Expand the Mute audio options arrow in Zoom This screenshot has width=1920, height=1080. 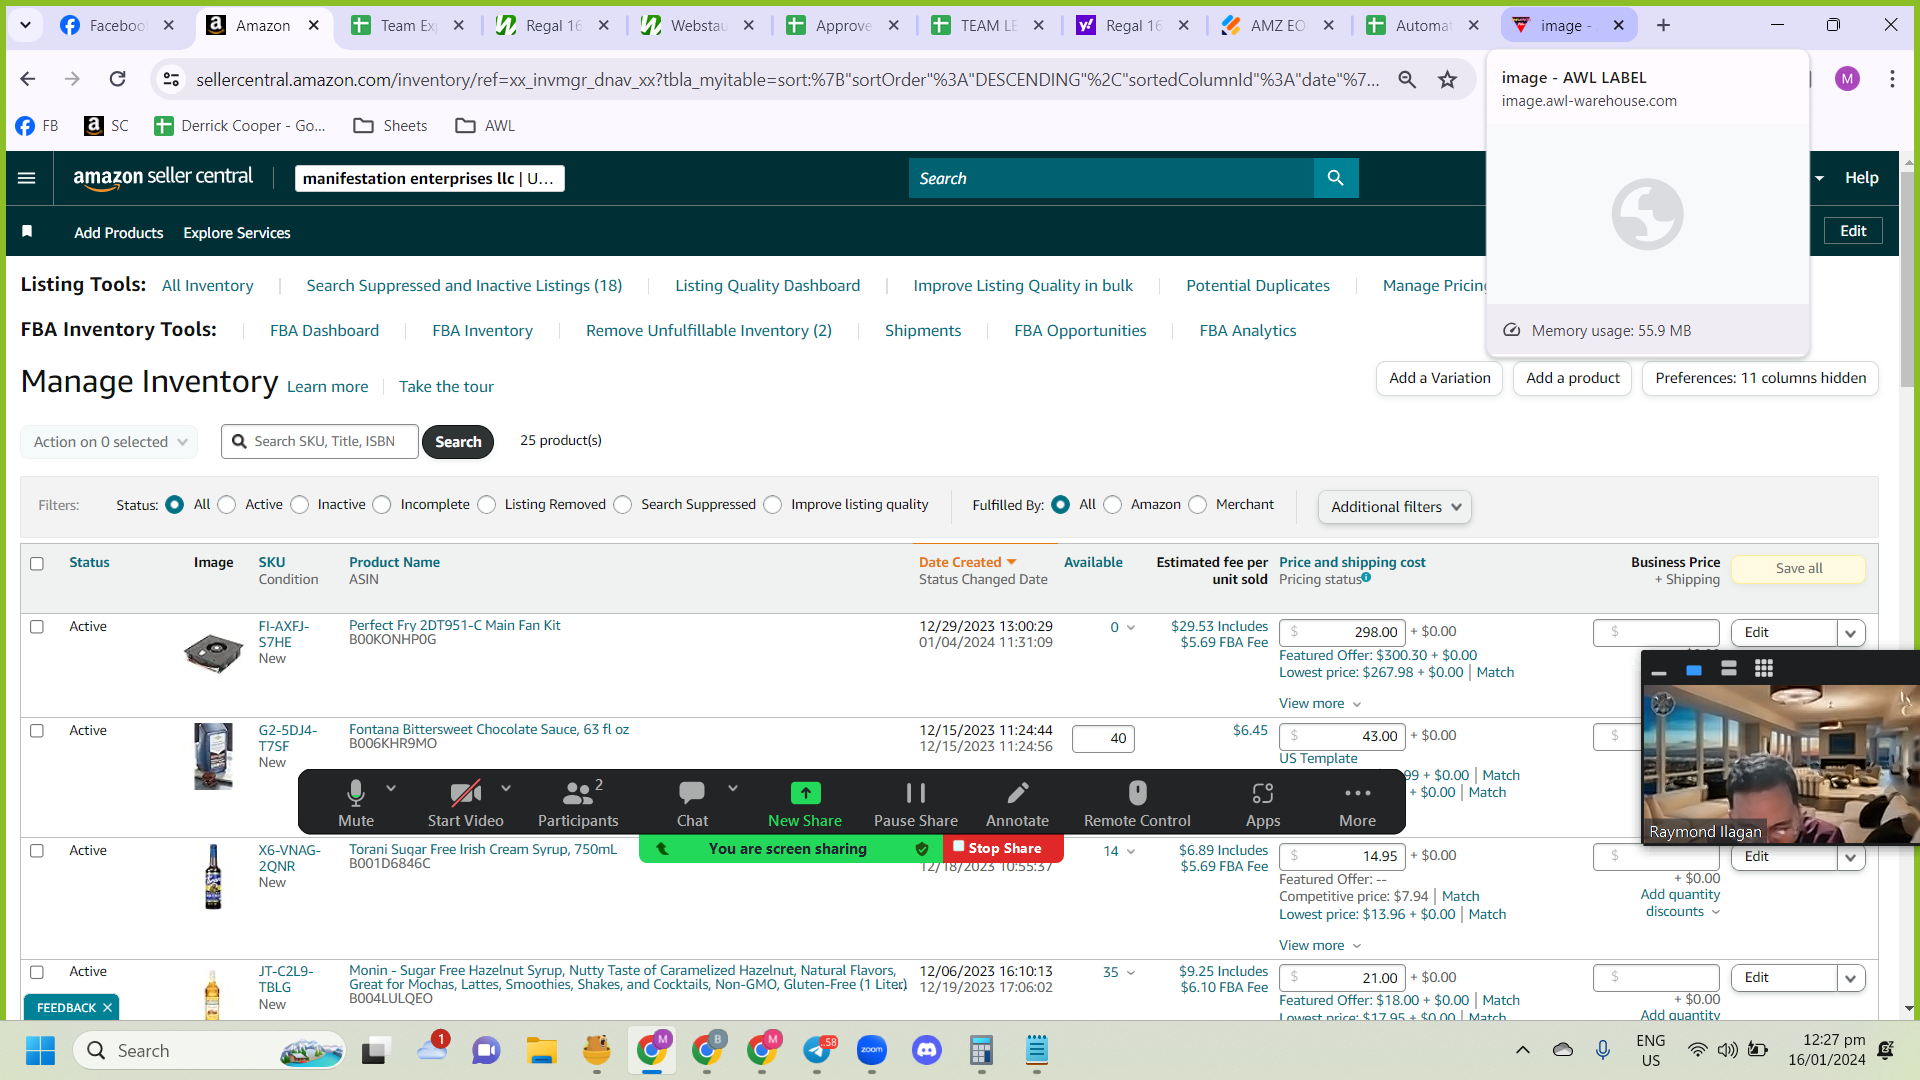tap(391, 789)
